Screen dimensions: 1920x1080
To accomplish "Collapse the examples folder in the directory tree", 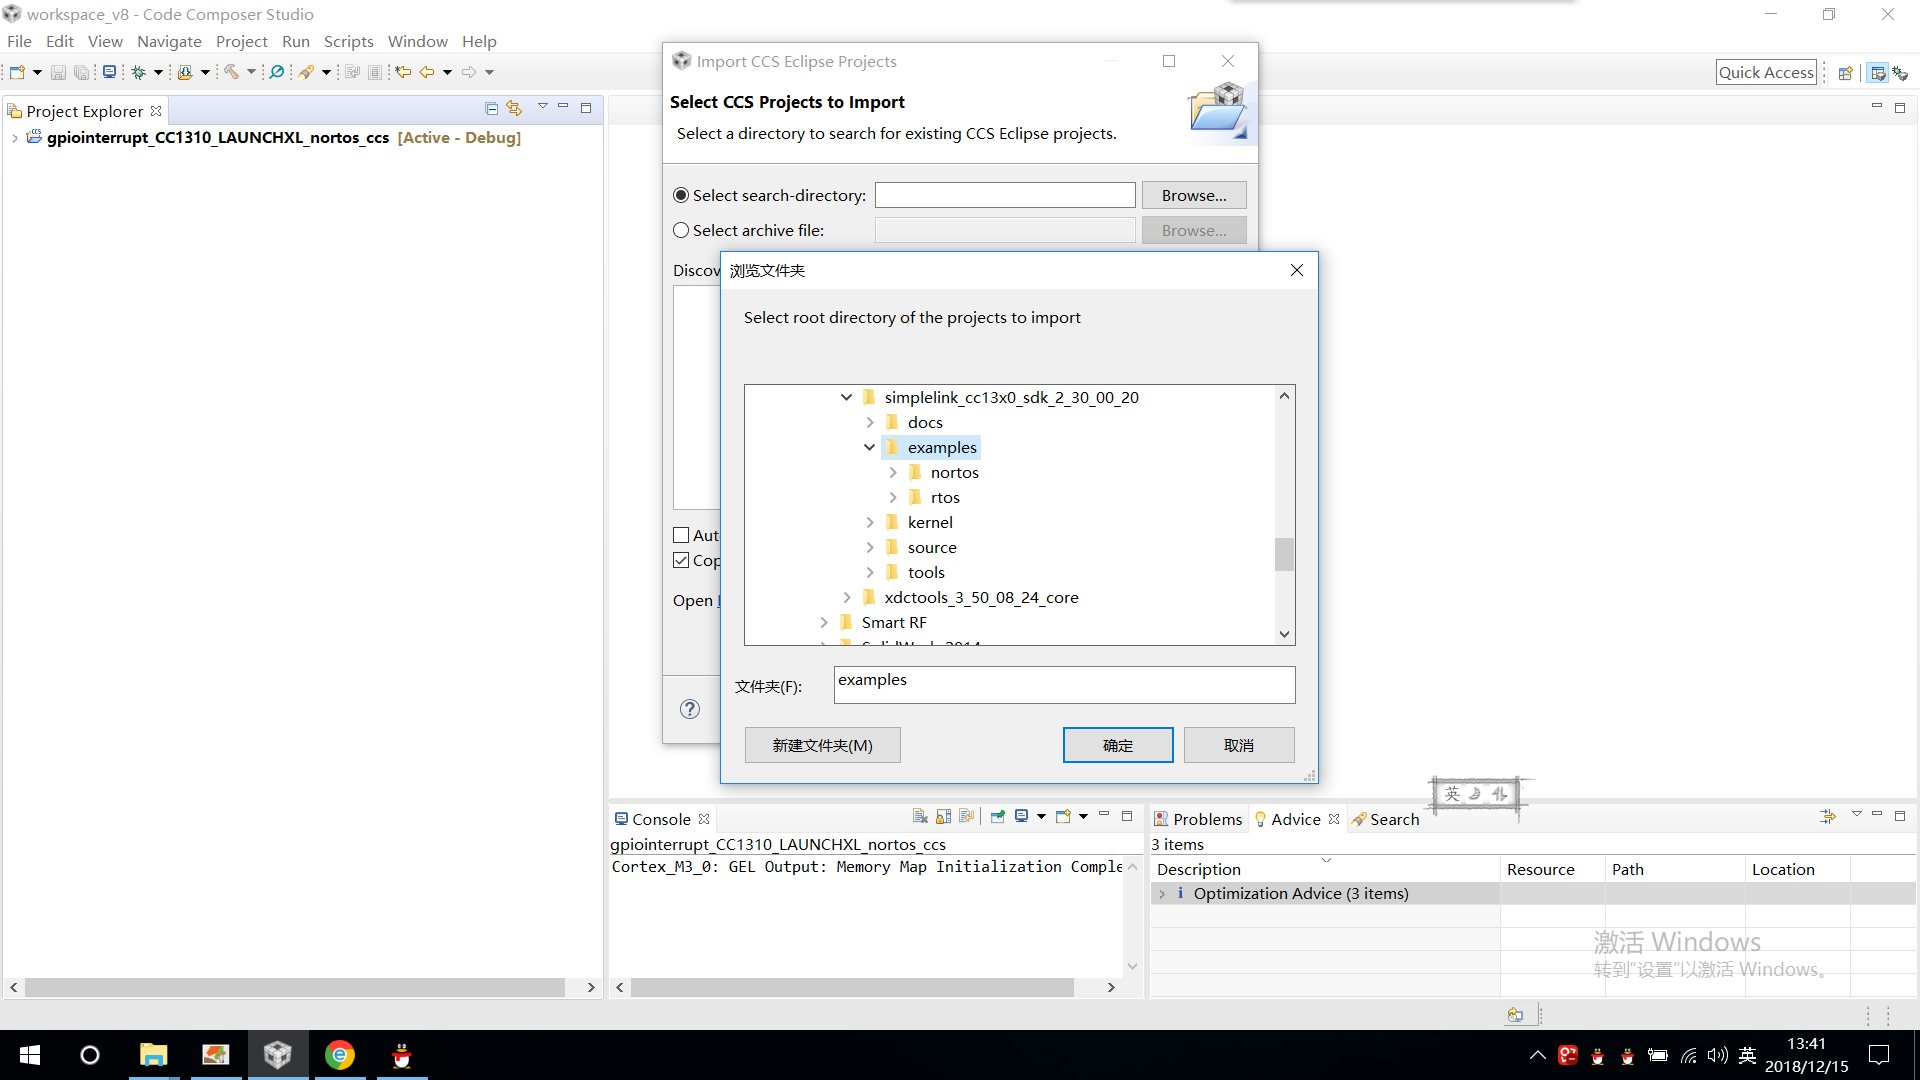I will coord(869,447).
